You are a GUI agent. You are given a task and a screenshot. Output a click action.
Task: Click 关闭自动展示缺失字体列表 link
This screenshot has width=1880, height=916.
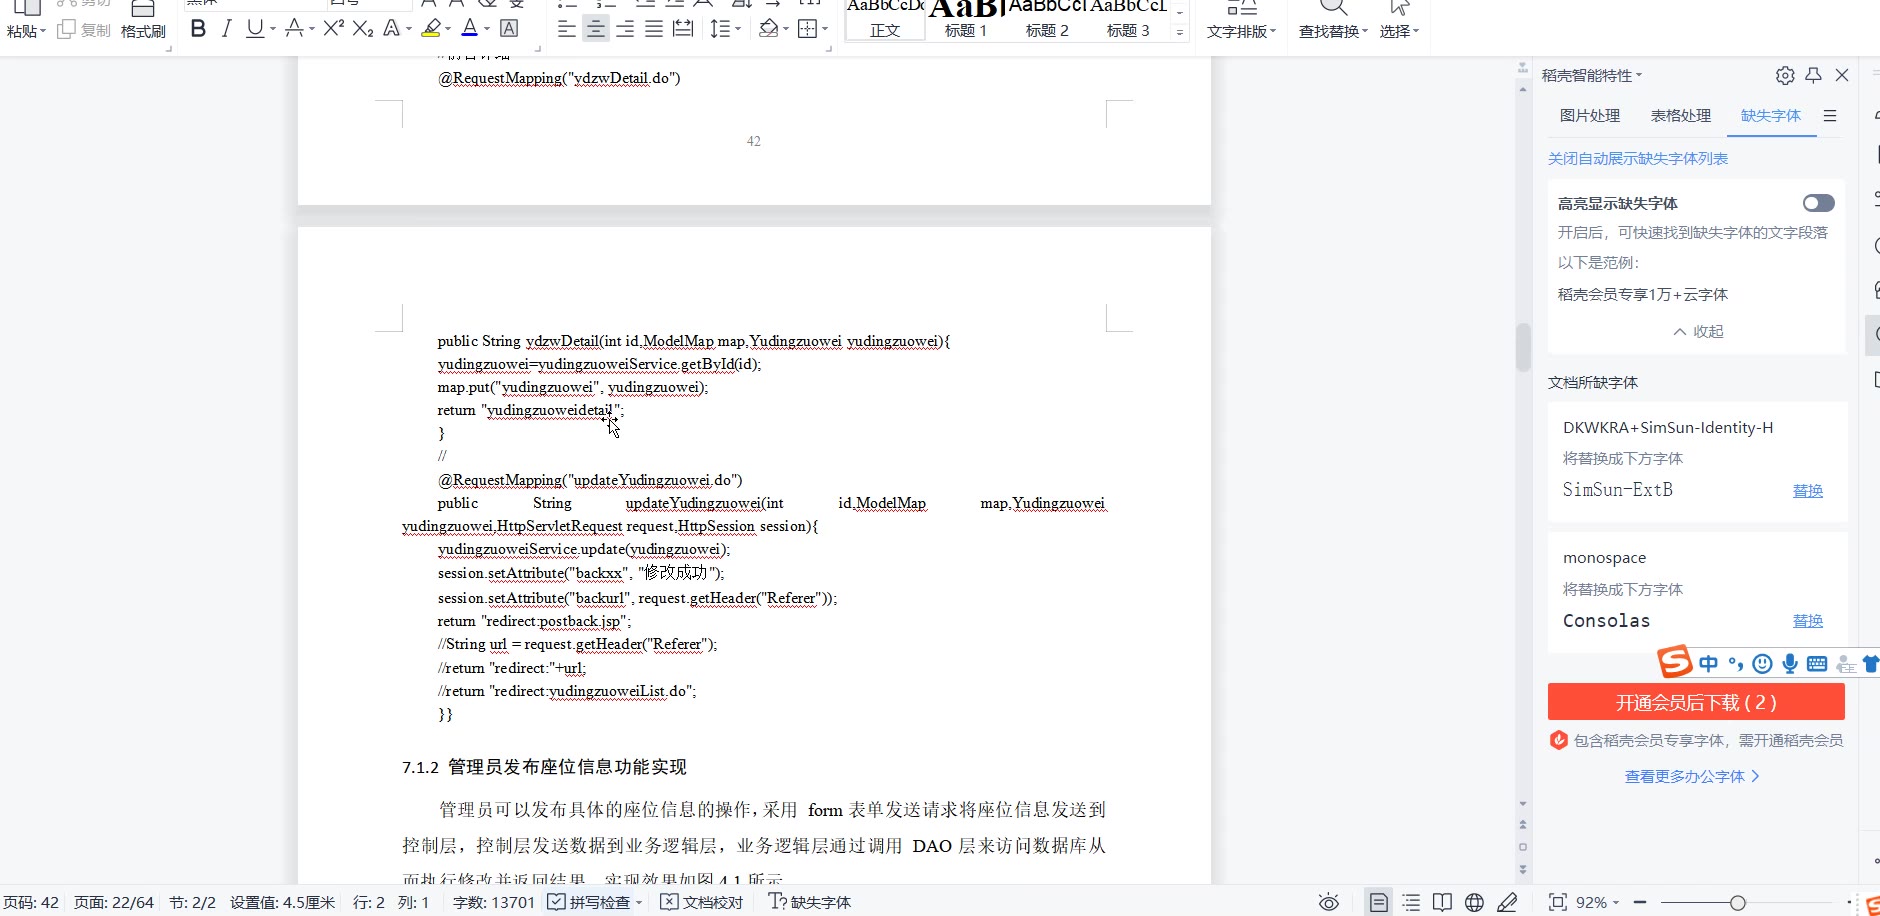(1638, 159)
